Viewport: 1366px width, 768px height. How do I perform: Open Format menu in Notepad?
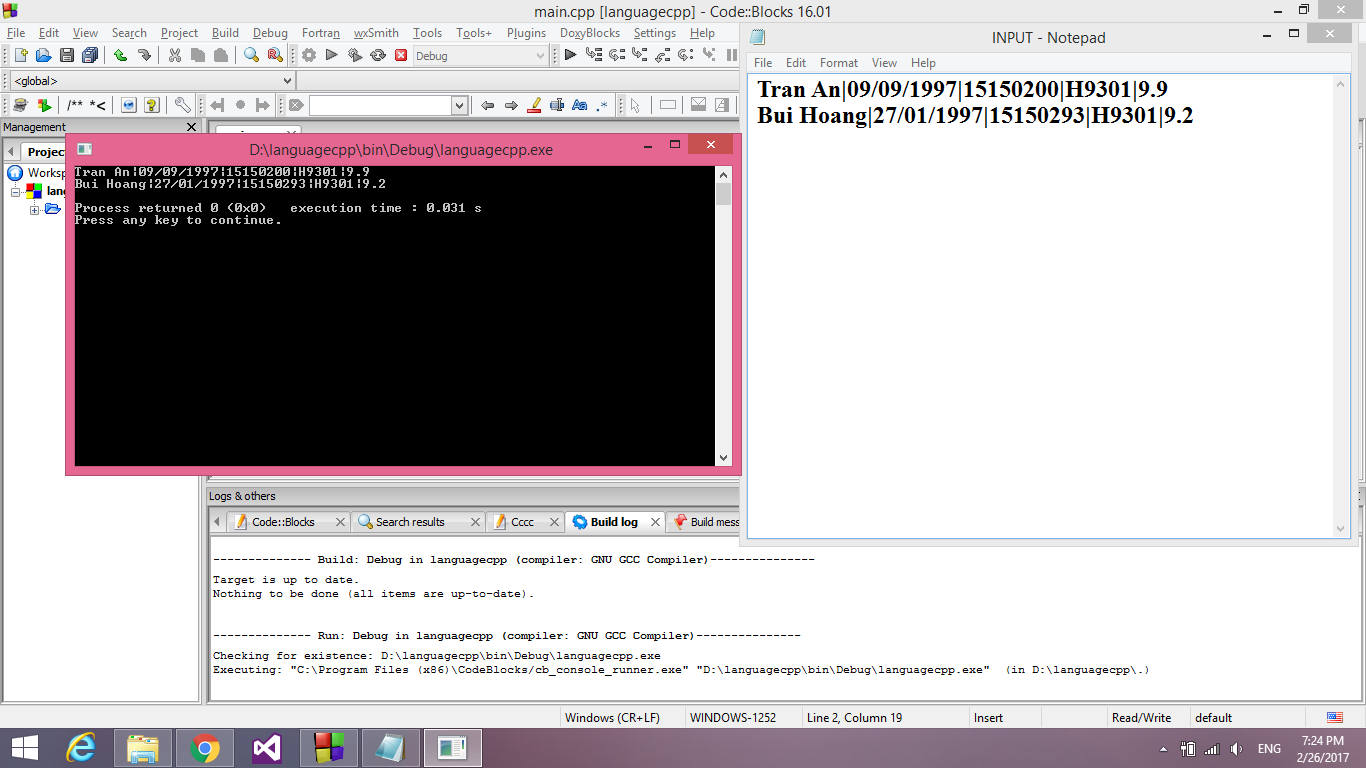point(838,62)
